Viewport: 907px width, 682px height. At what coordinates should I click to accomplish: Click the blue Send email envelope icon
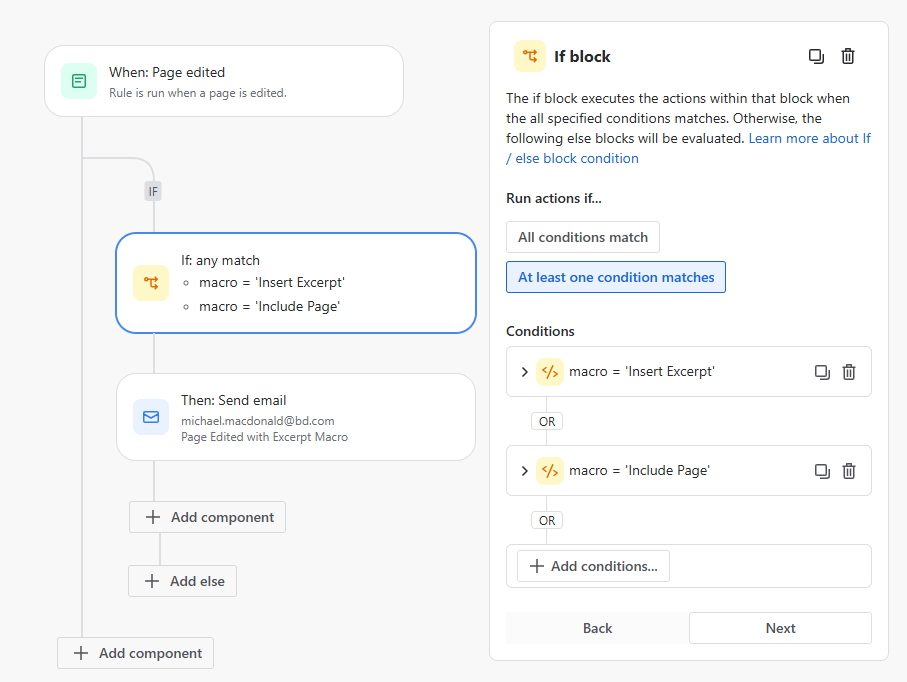click(x=151, y=417)
